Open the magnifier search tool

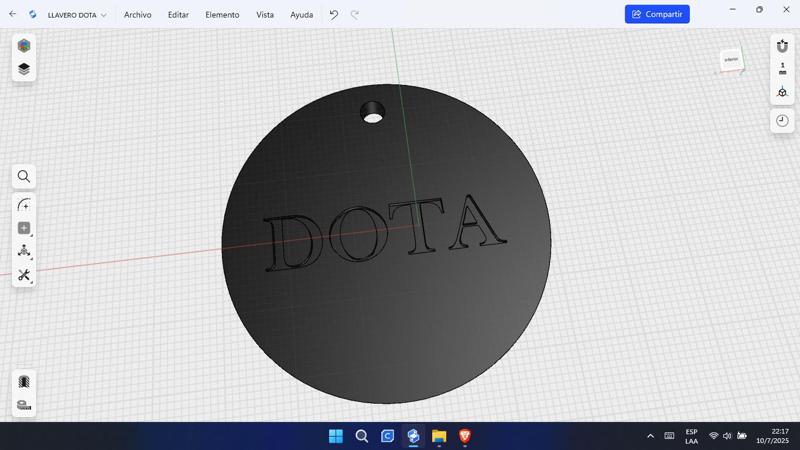(24, 177)
